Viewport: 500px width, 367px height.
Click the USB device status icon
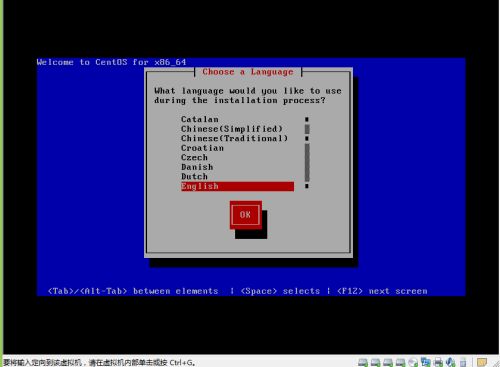463,363
